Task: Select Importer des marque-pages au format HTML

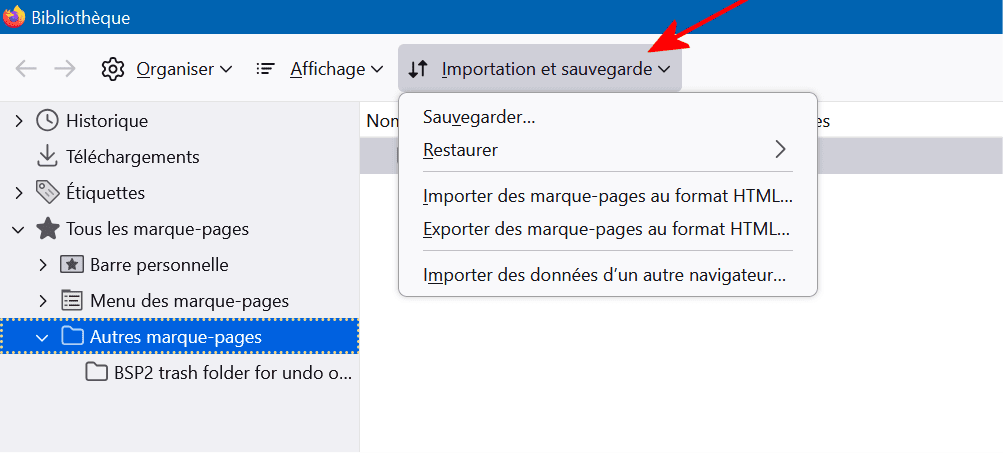Action: pos(608,196)
